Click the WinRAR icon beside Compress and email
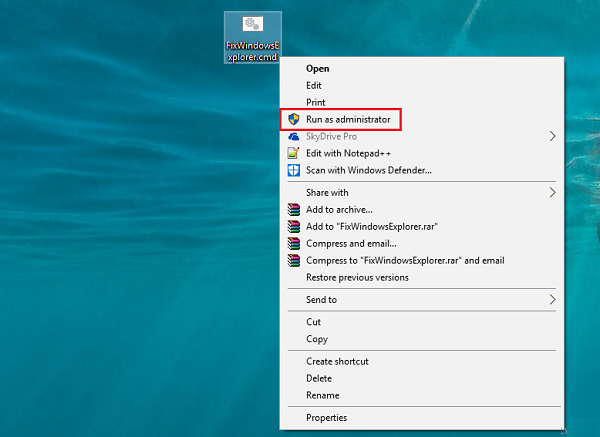The width and height of the screenshot is (600, 437). tap(293, 243)
